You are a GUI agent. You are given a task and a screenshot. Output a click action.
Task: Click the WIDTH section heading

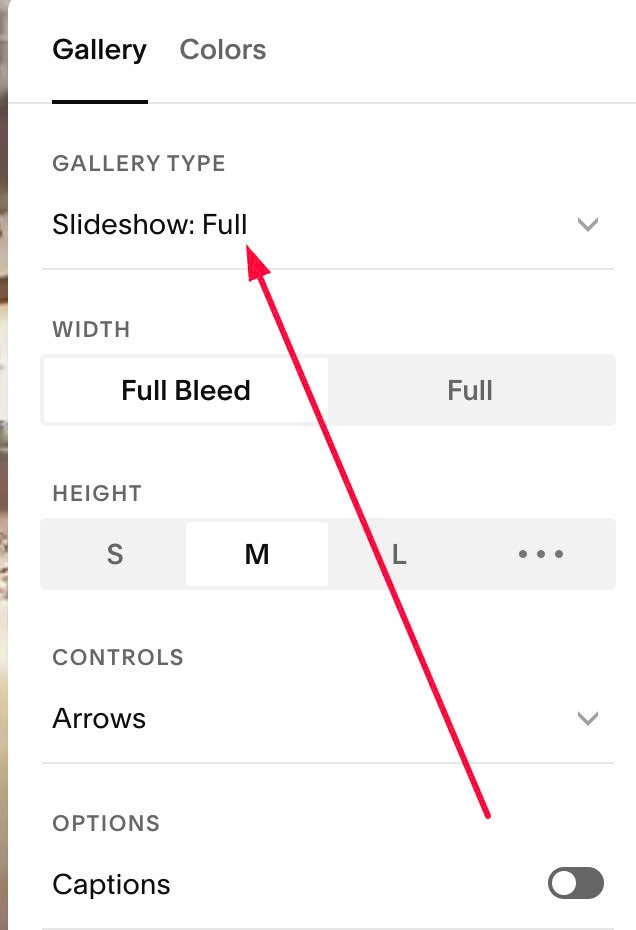pyautogui.click(x=91, y=329)
